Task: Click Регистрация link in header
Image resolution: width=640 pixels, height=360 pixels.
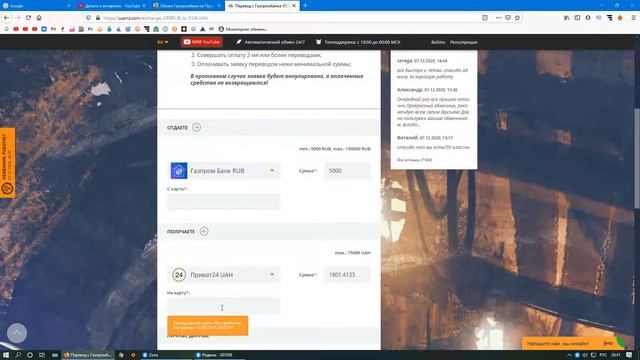Action: pyautogui.click(x=463, y=42)
